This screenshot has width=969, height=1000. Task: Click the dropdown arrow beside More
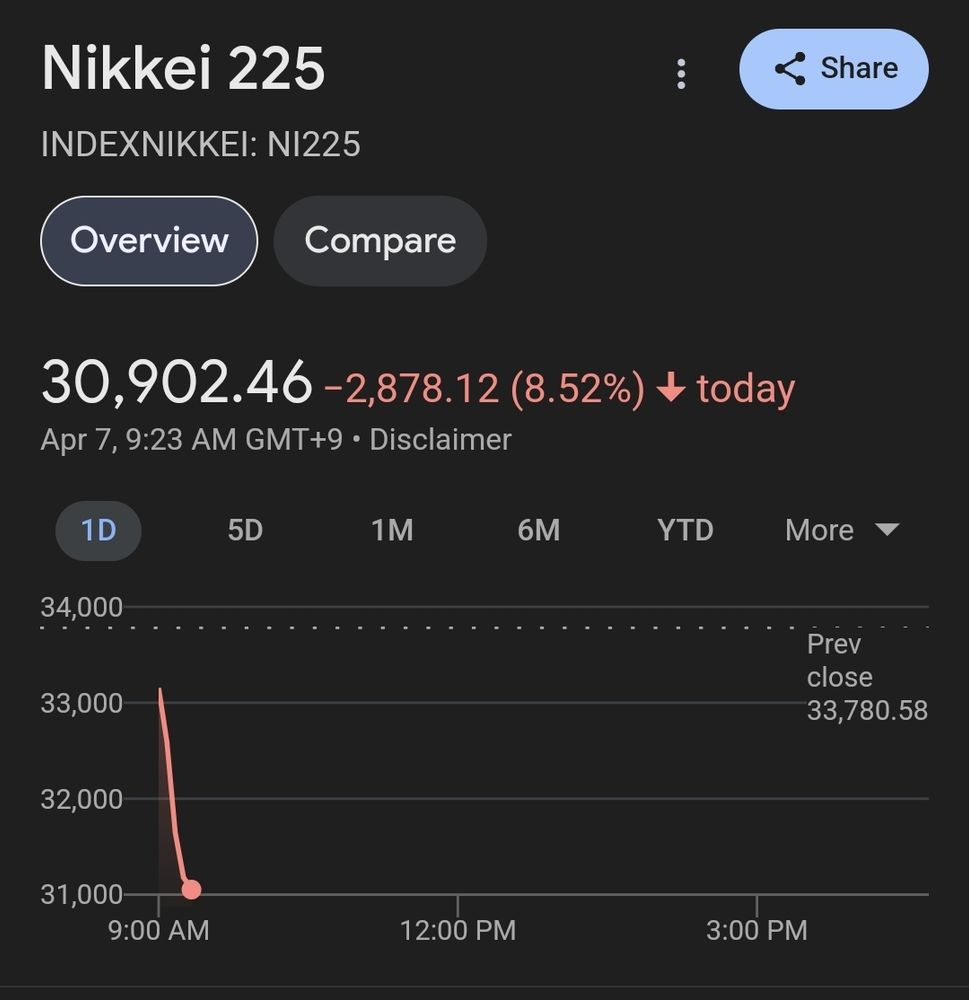tap(887, 529)
